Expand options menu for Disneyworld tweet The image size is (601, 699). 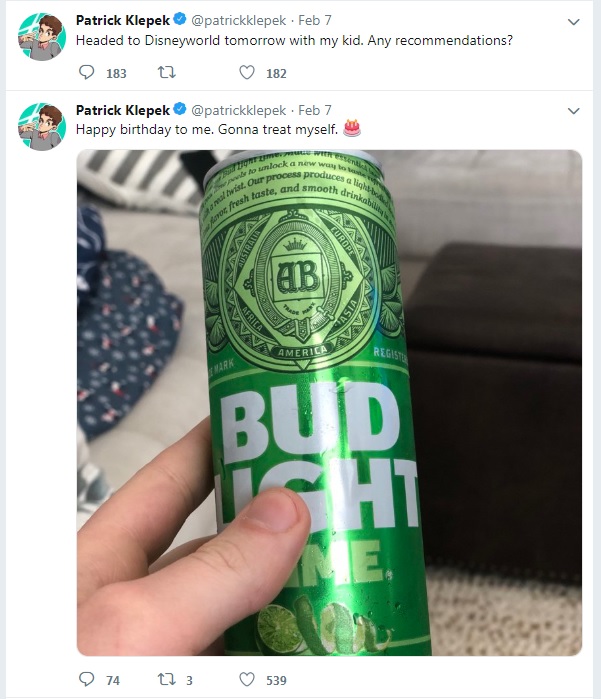pos(573,21)
